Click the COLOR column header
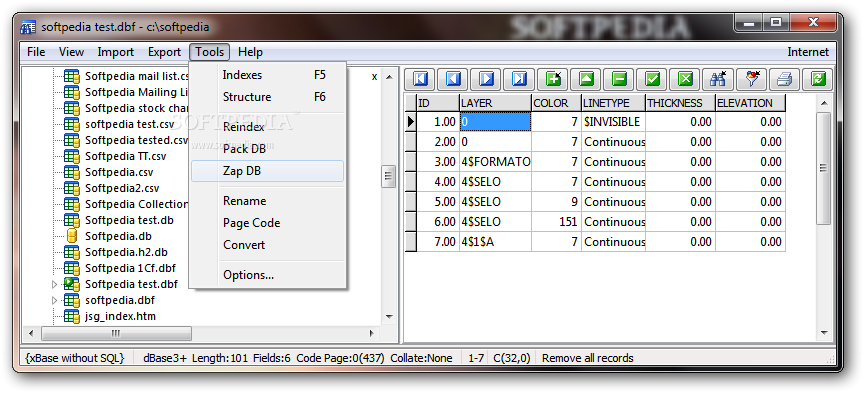Screen dimensions: 864x393 557,103
